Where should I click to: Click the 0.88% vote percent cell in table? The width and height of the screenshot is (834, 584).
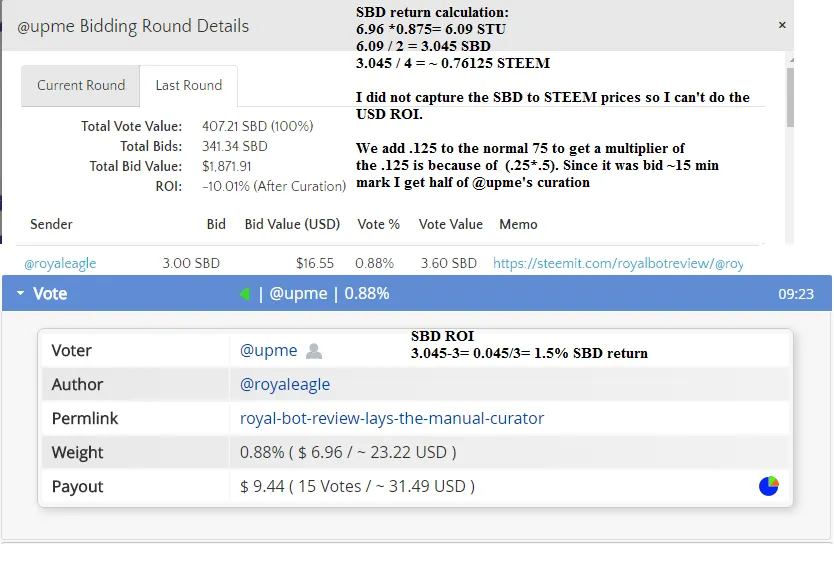tap(374, 263)
